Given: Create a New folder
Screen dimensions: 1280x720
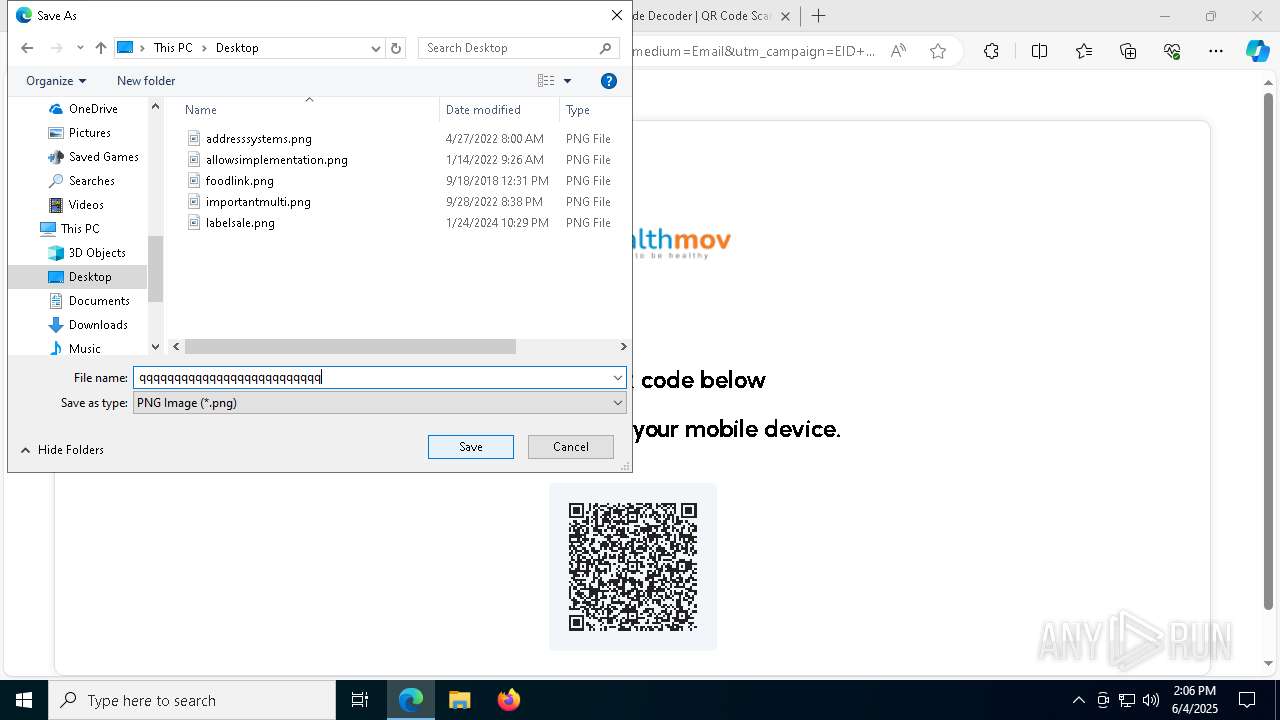Looking at the screenshot, I should (146, 81).
